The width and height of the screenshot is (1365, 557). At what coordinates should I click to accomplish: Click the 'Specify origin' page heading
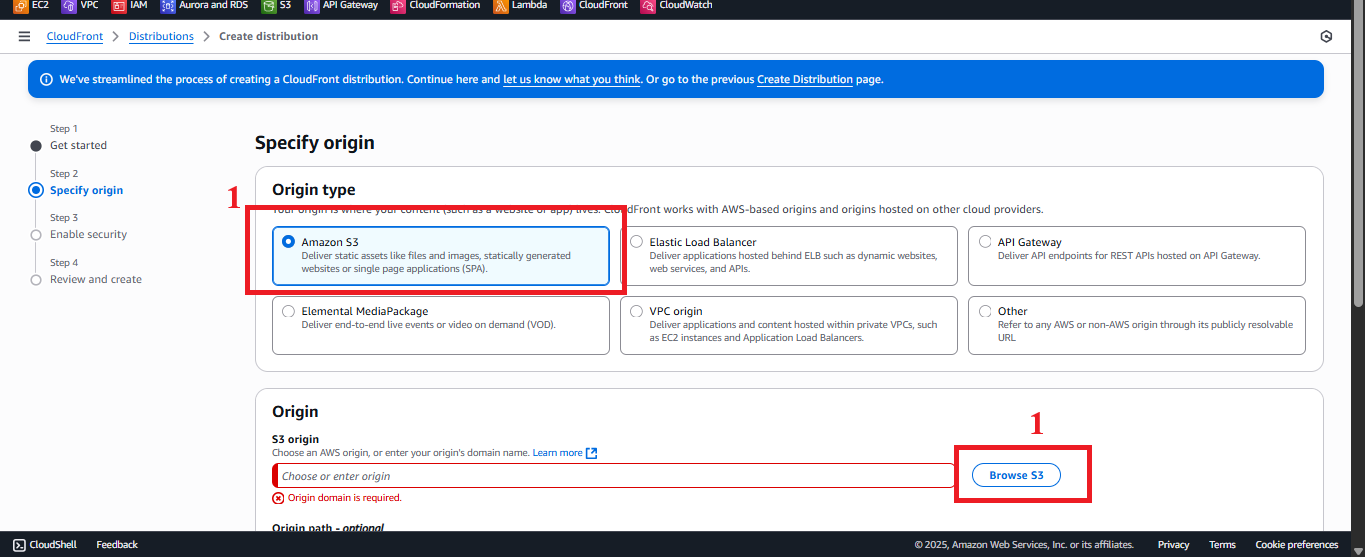[x=315, y=143]
